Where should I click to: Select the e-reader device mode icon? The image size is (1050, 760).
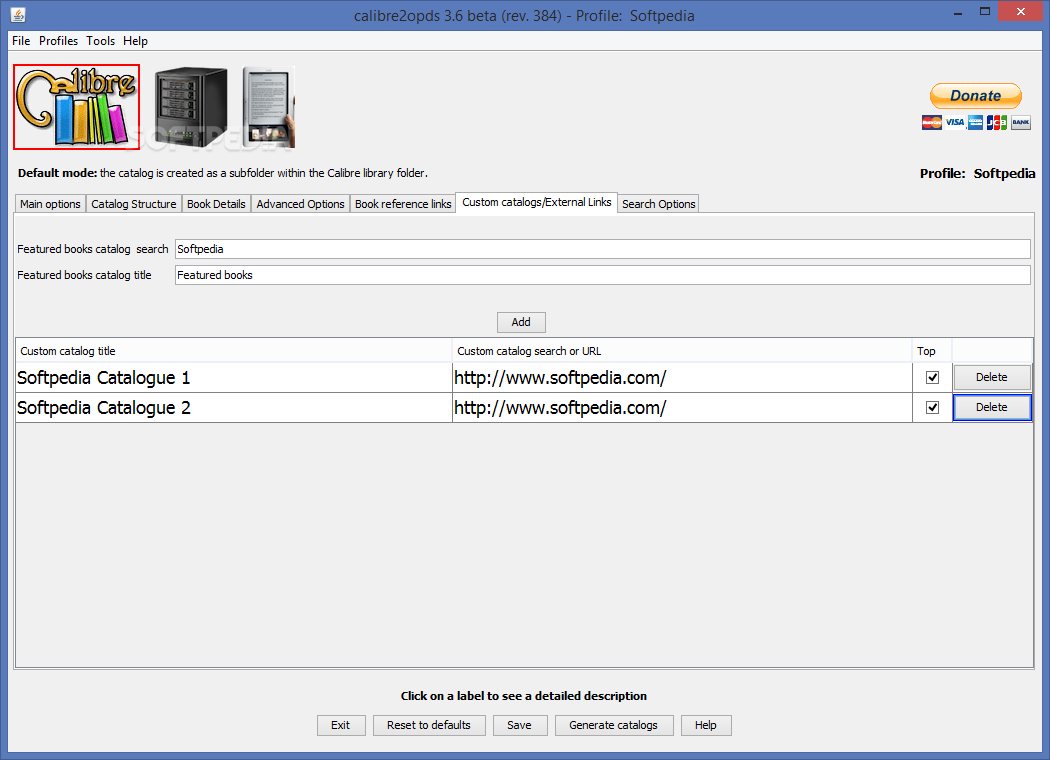point(269,106)
